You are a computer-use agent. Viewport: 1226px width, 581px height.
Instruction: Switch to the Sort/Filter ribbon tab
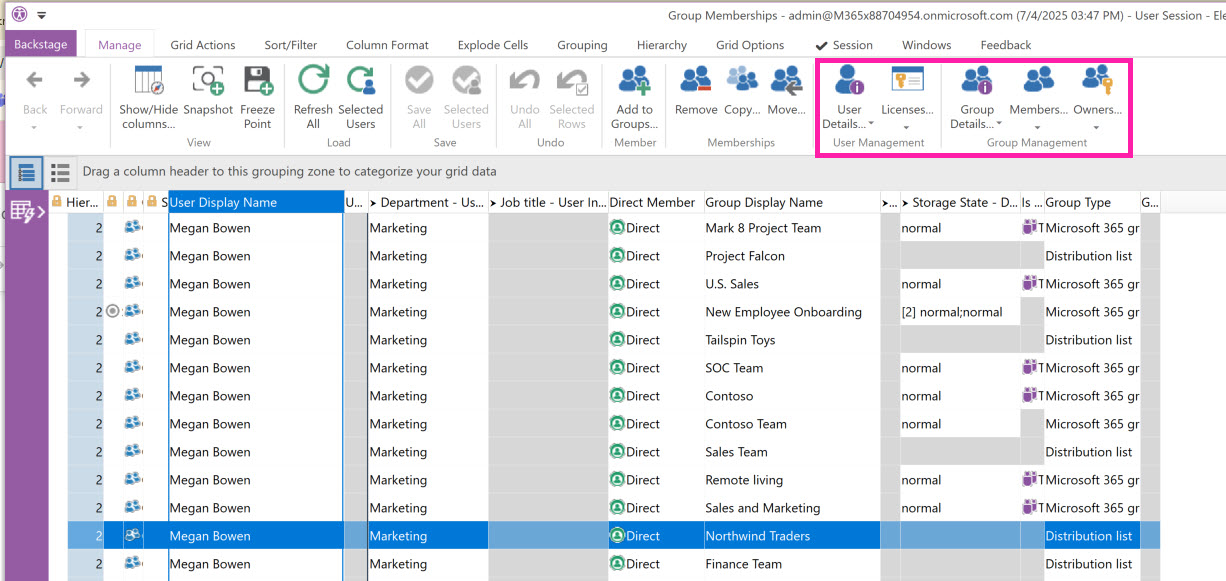(290, 45)
